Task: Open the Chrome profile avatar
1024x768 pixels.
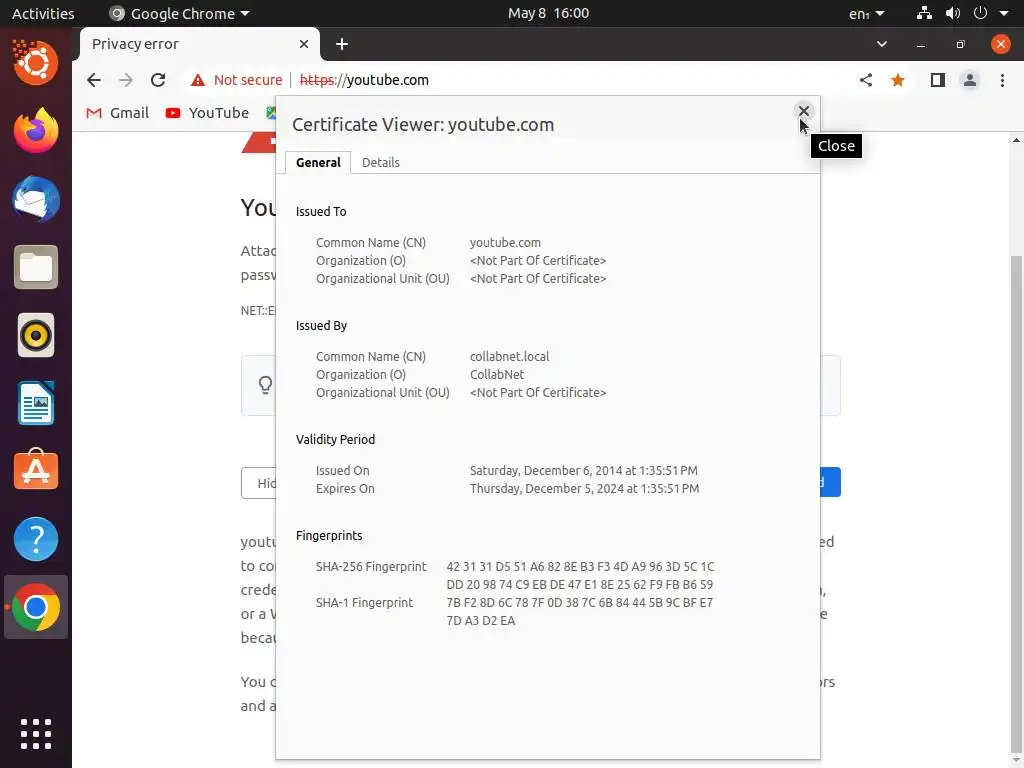Action: pos(970,80)
